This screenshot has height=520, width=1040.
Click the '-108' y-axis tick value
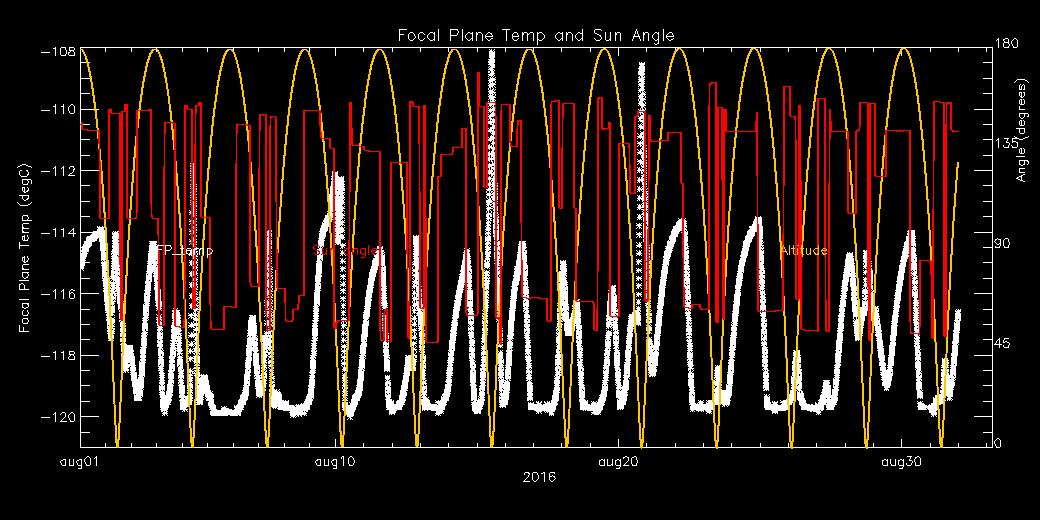56,50
